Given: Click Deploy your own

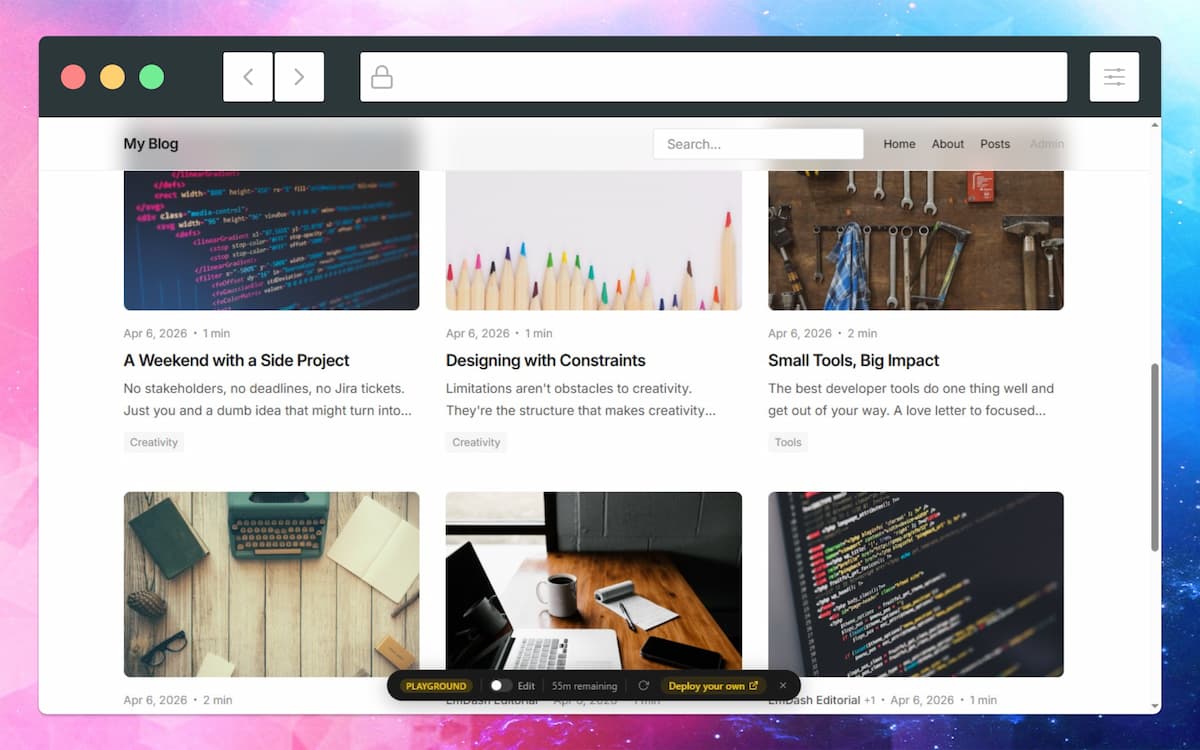Looking at the screenshot, I should click(x=708, y=685).
